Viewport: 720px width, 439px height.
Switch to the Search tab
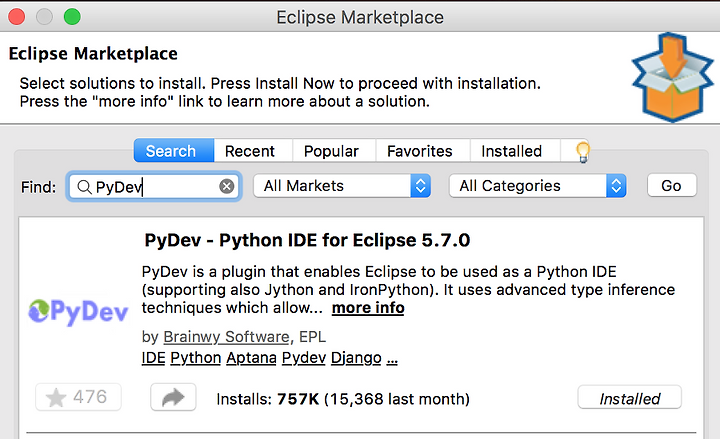point(174,151)
